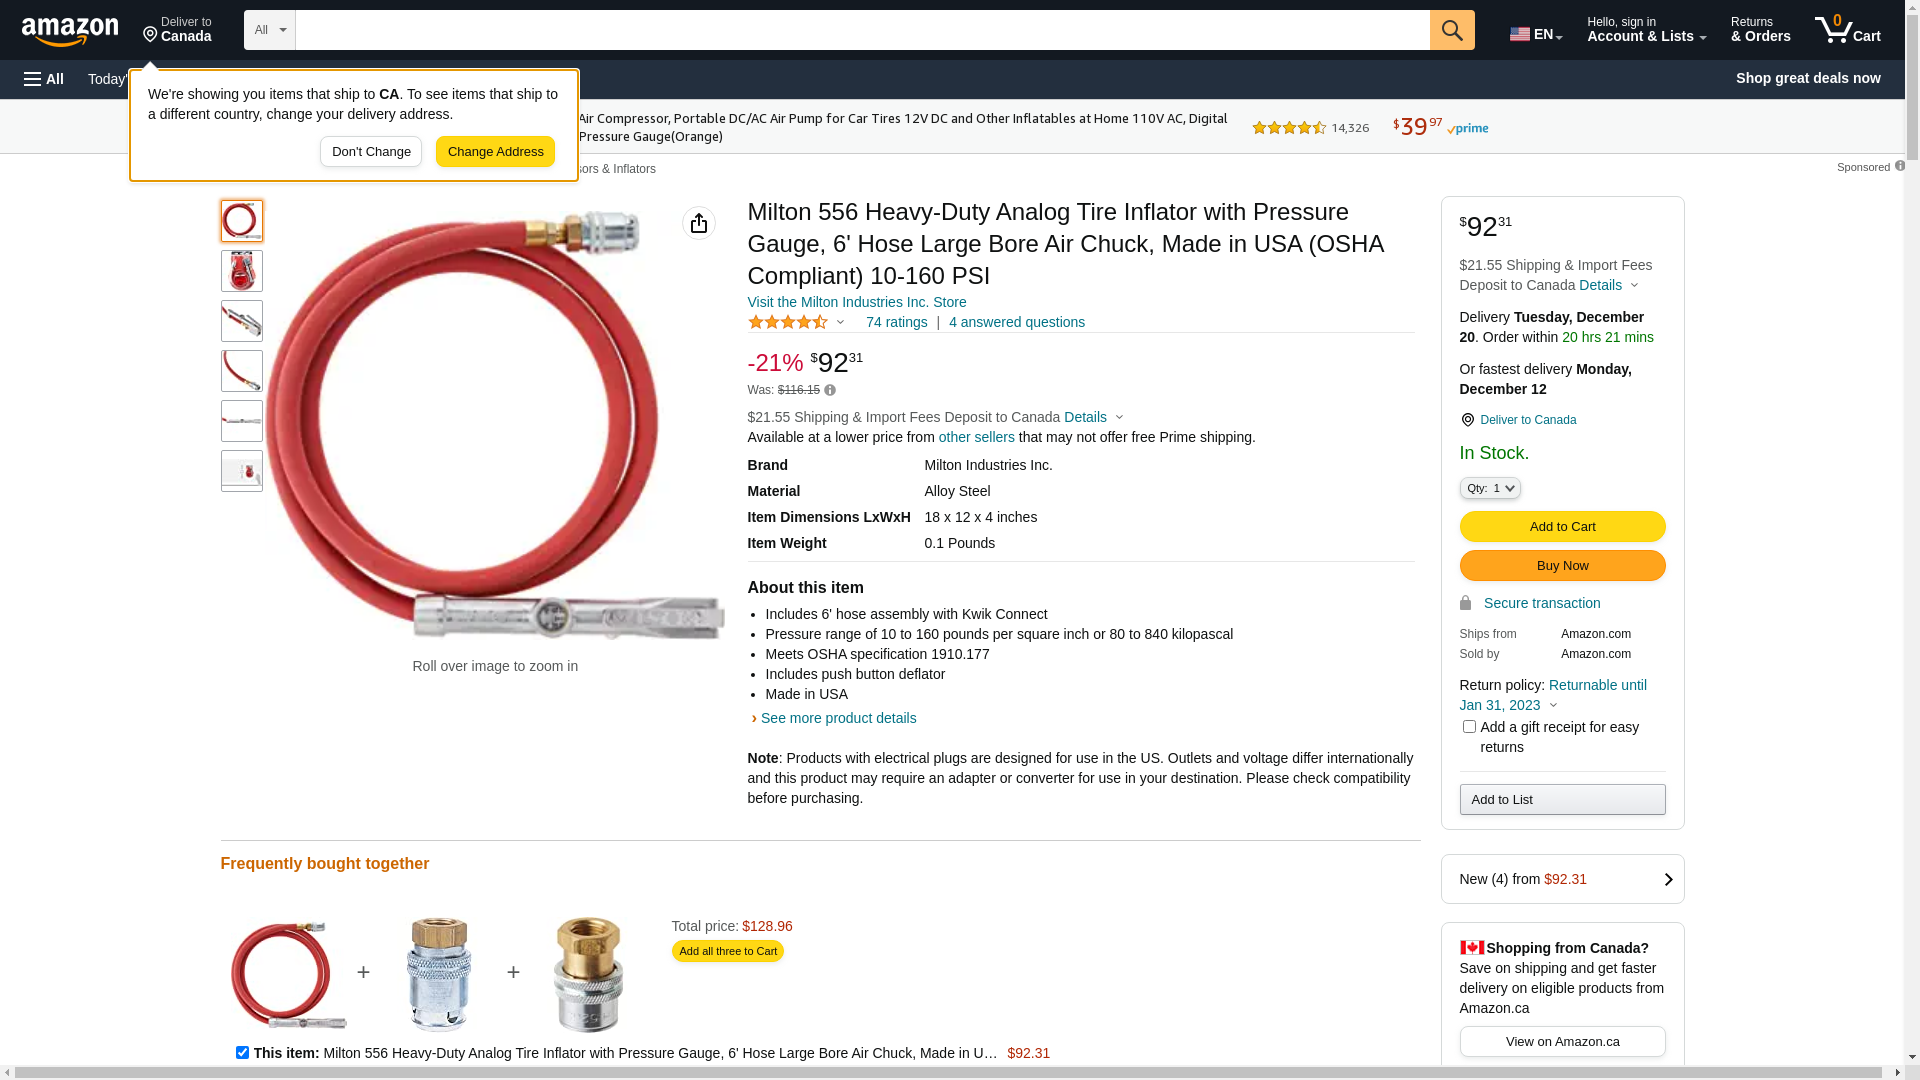
Task: Uncheck the 'This item' checkbox
Action: click(242, 1052)
